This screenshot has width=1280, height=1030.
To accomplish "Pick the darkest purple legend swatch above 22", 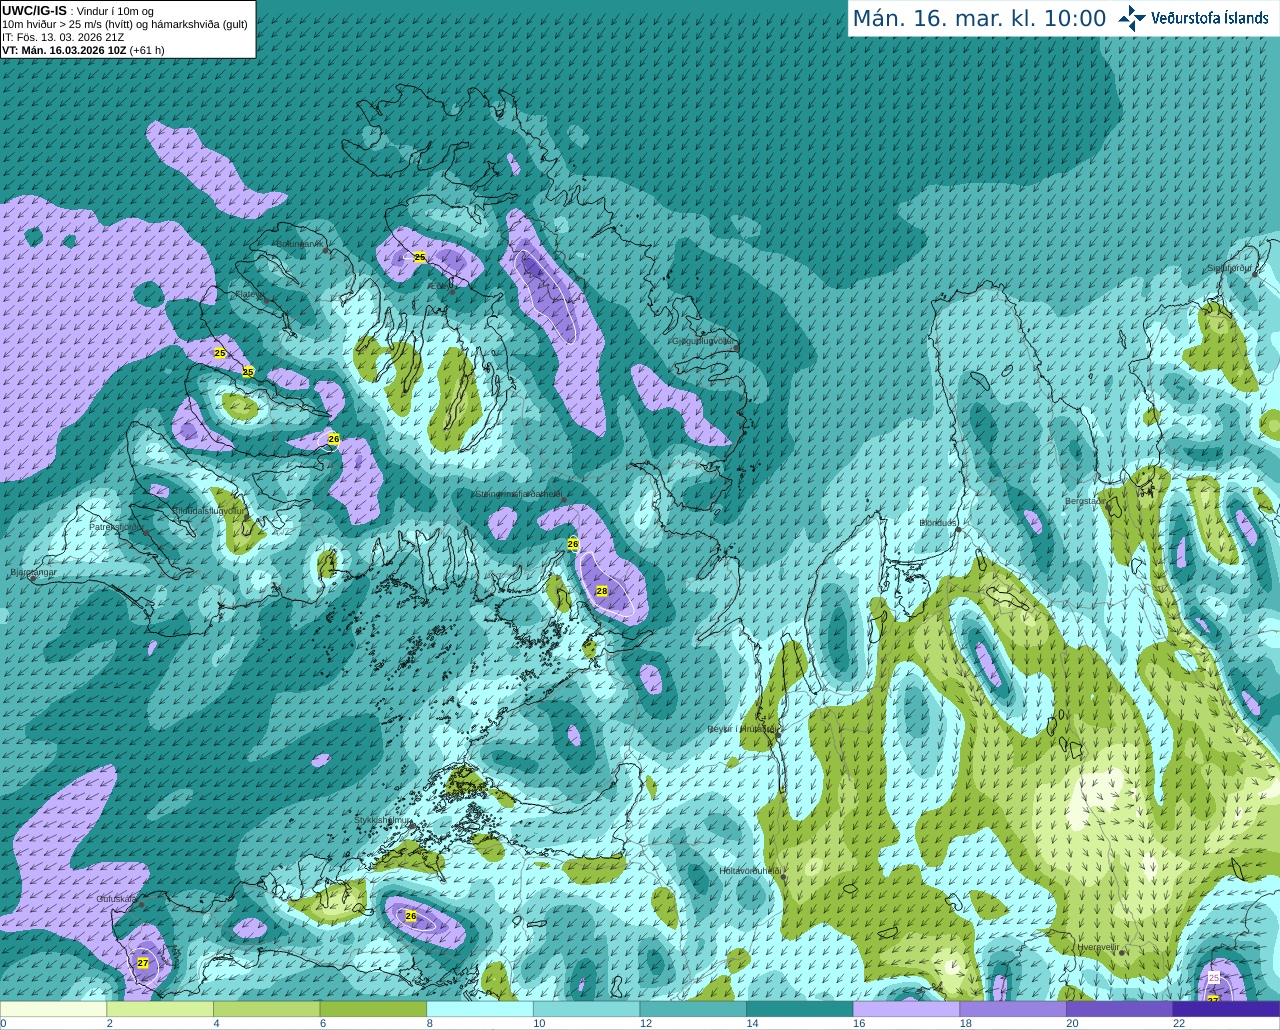I will (1226, 1009).
